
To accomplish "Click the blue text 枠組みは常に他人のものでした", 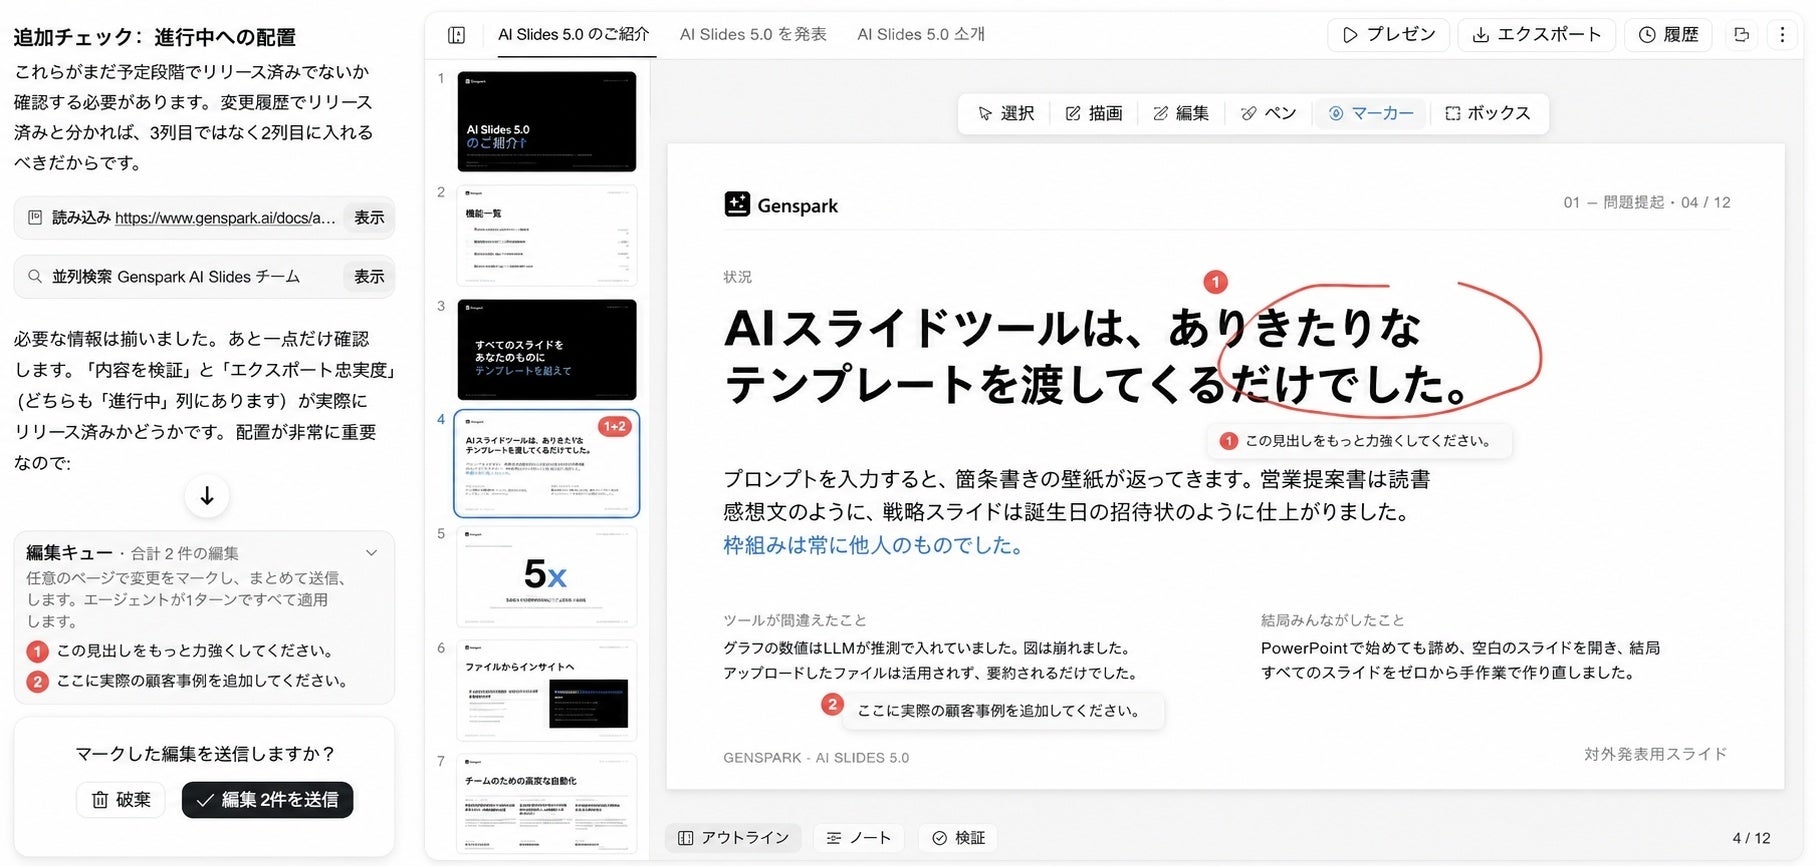I will pyautogui.click(x=873, y=546).
